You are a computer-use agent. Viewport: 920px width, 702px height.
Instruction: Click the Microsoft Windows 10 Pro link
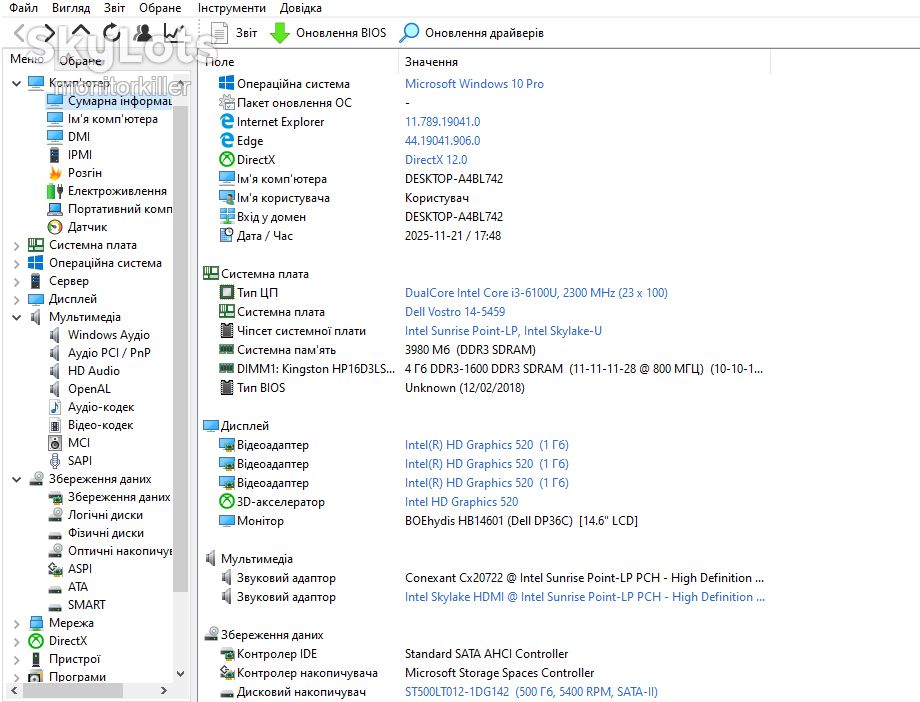tap(474, 84)
